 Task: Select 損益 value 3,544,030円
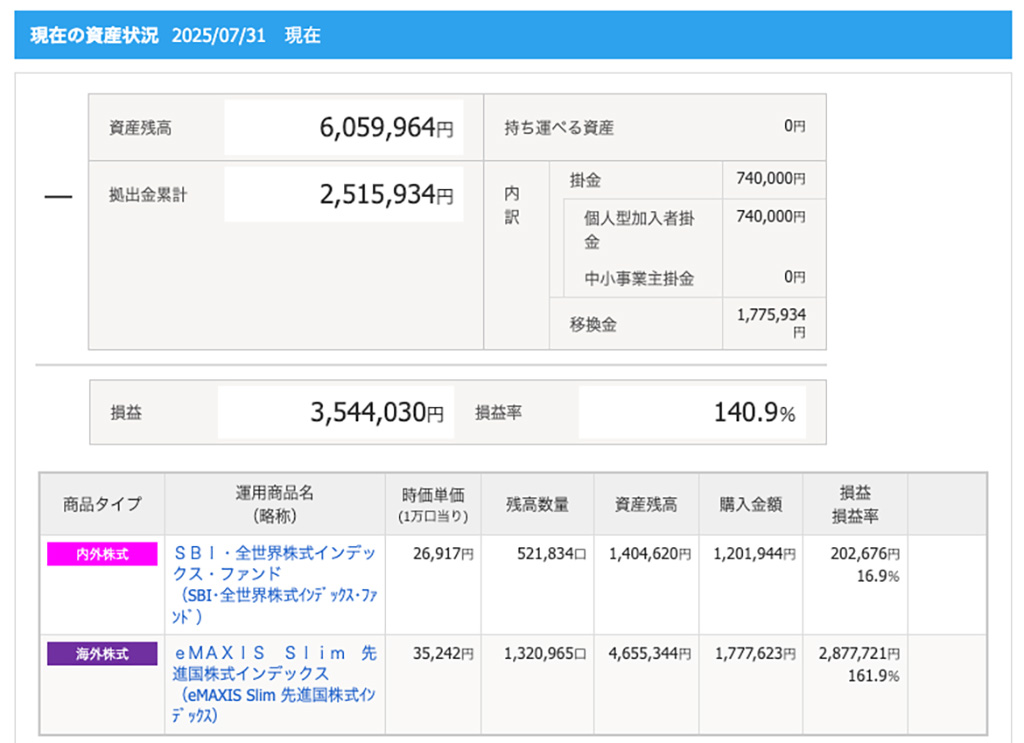[377, 412]
